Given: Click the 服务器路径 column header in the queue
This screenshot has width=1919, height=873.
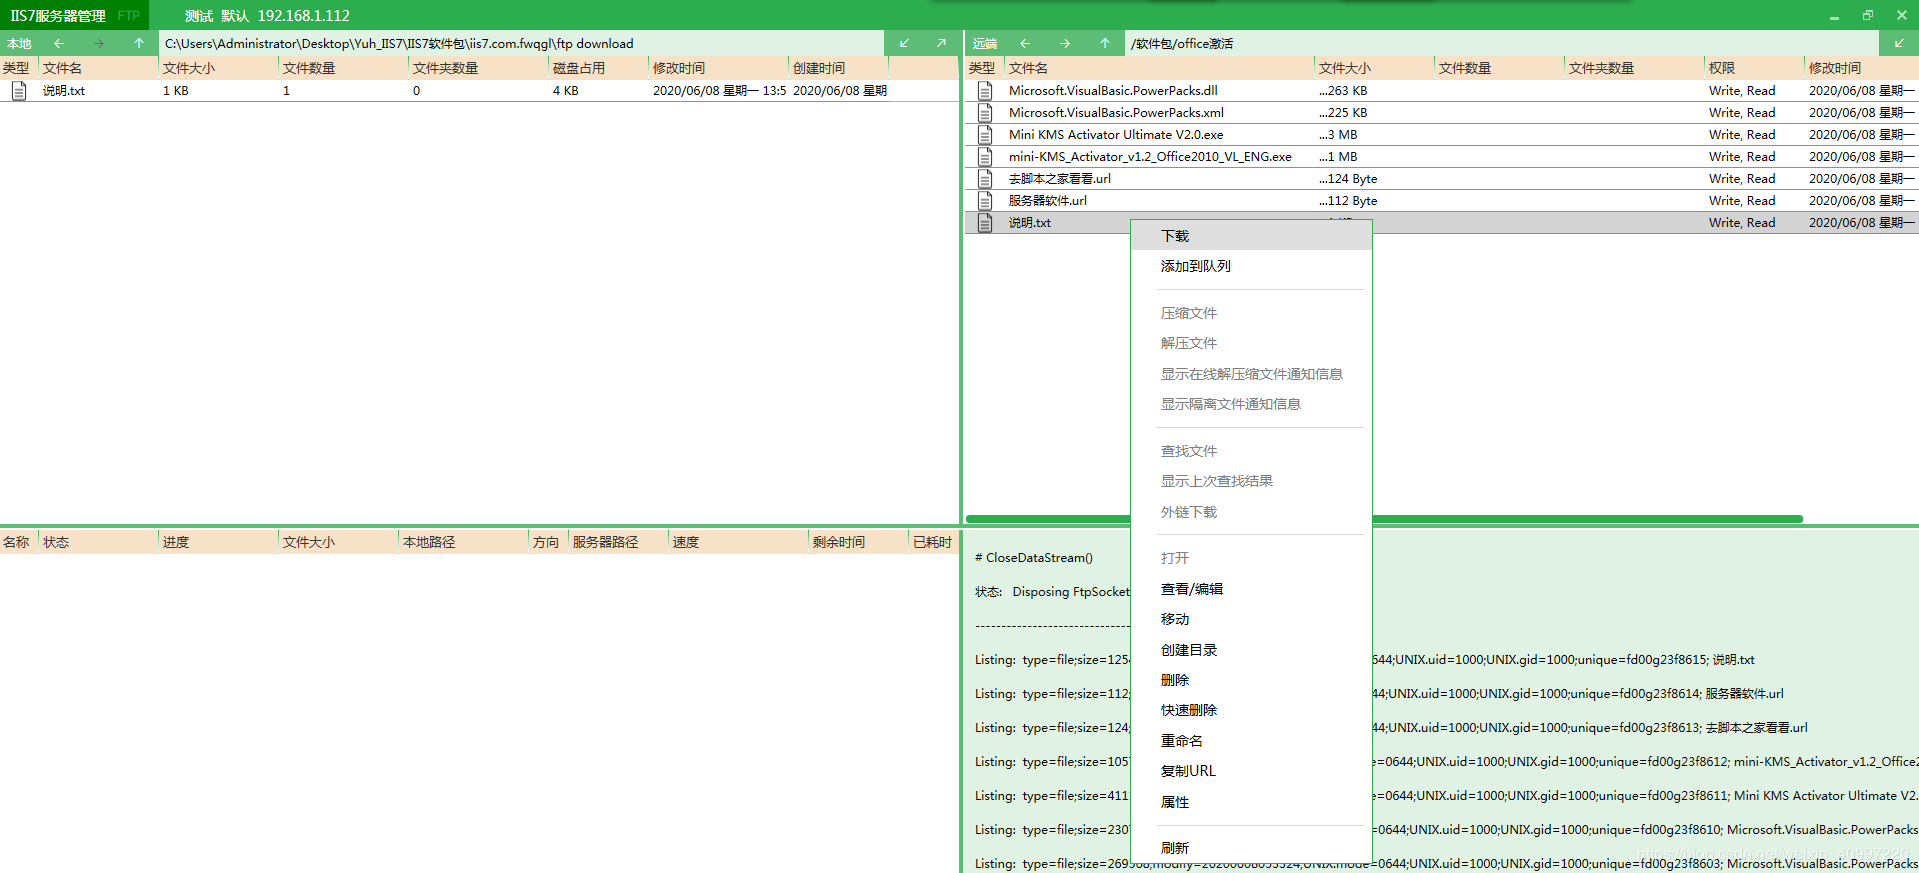Looking at the screenshot, I should pos(618,542).
